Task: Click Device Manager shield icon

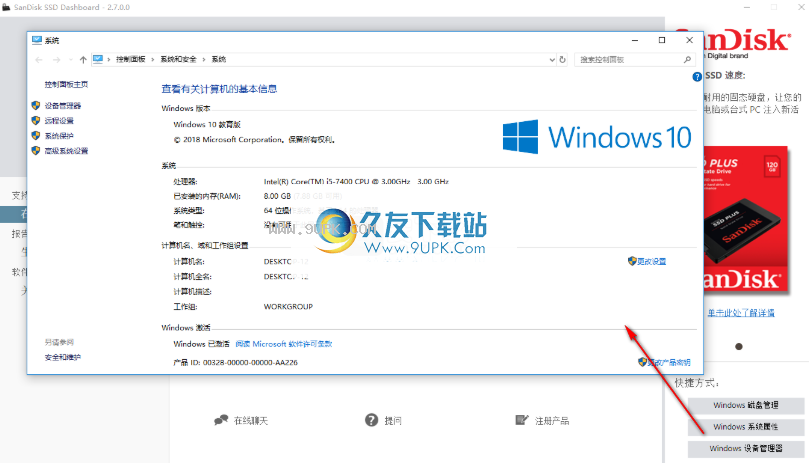Action: 36,105
